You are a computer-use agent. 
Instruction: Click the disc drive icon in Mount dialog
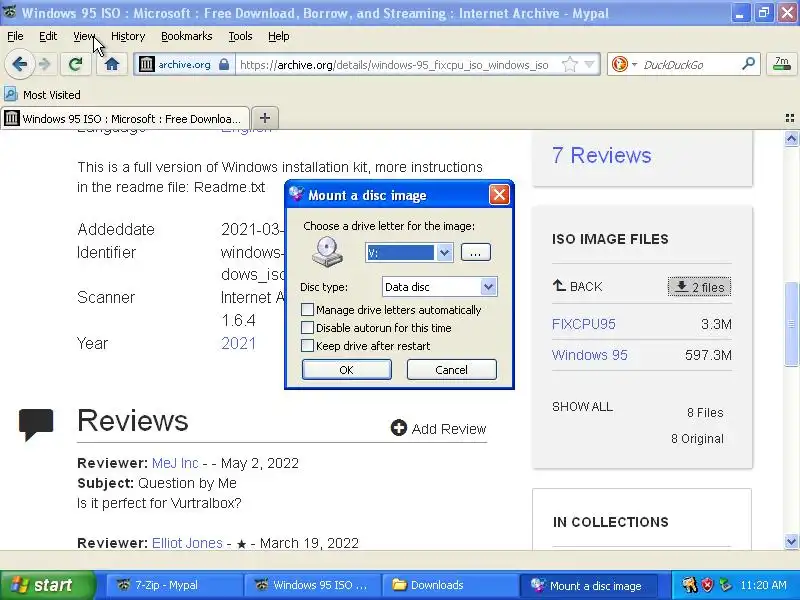[x=328, y=251]
